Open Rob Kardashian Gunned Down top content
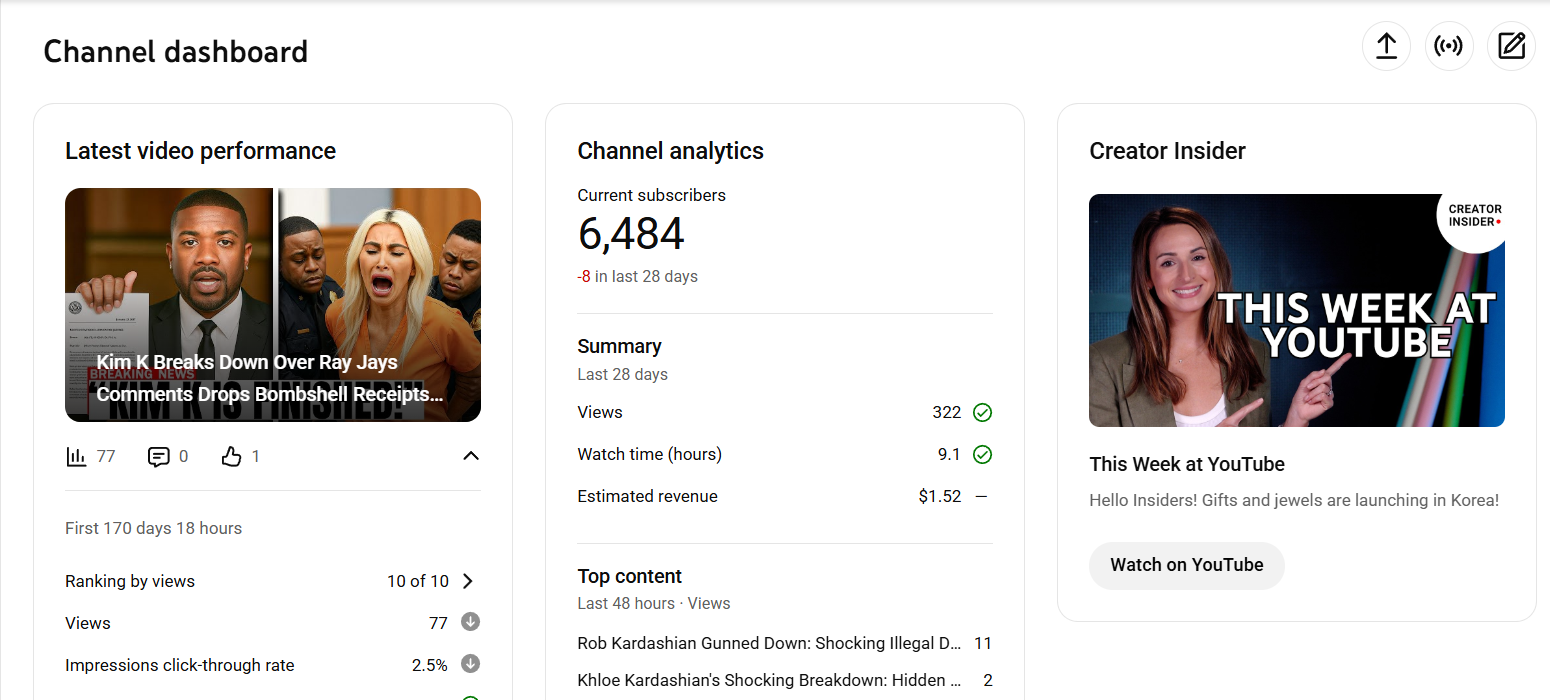The height and width of the screenshot is (700, 1550). tap(769, 643)
